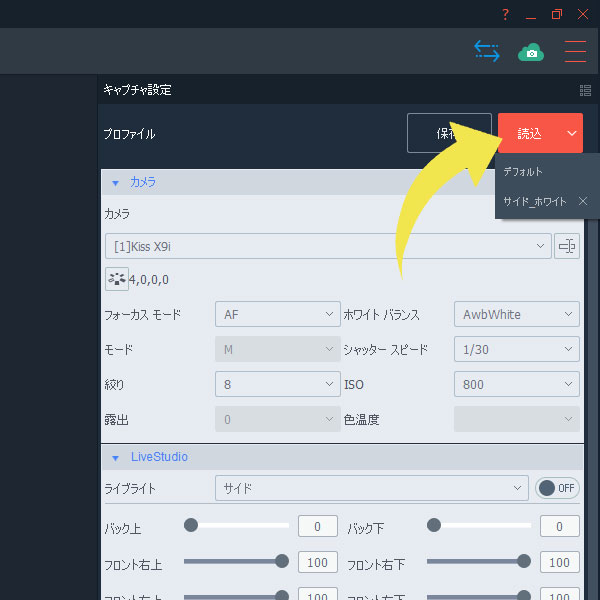The image size is (600, 600).
Task: Collapse the カメラ section
Action: tap(115, 183)
